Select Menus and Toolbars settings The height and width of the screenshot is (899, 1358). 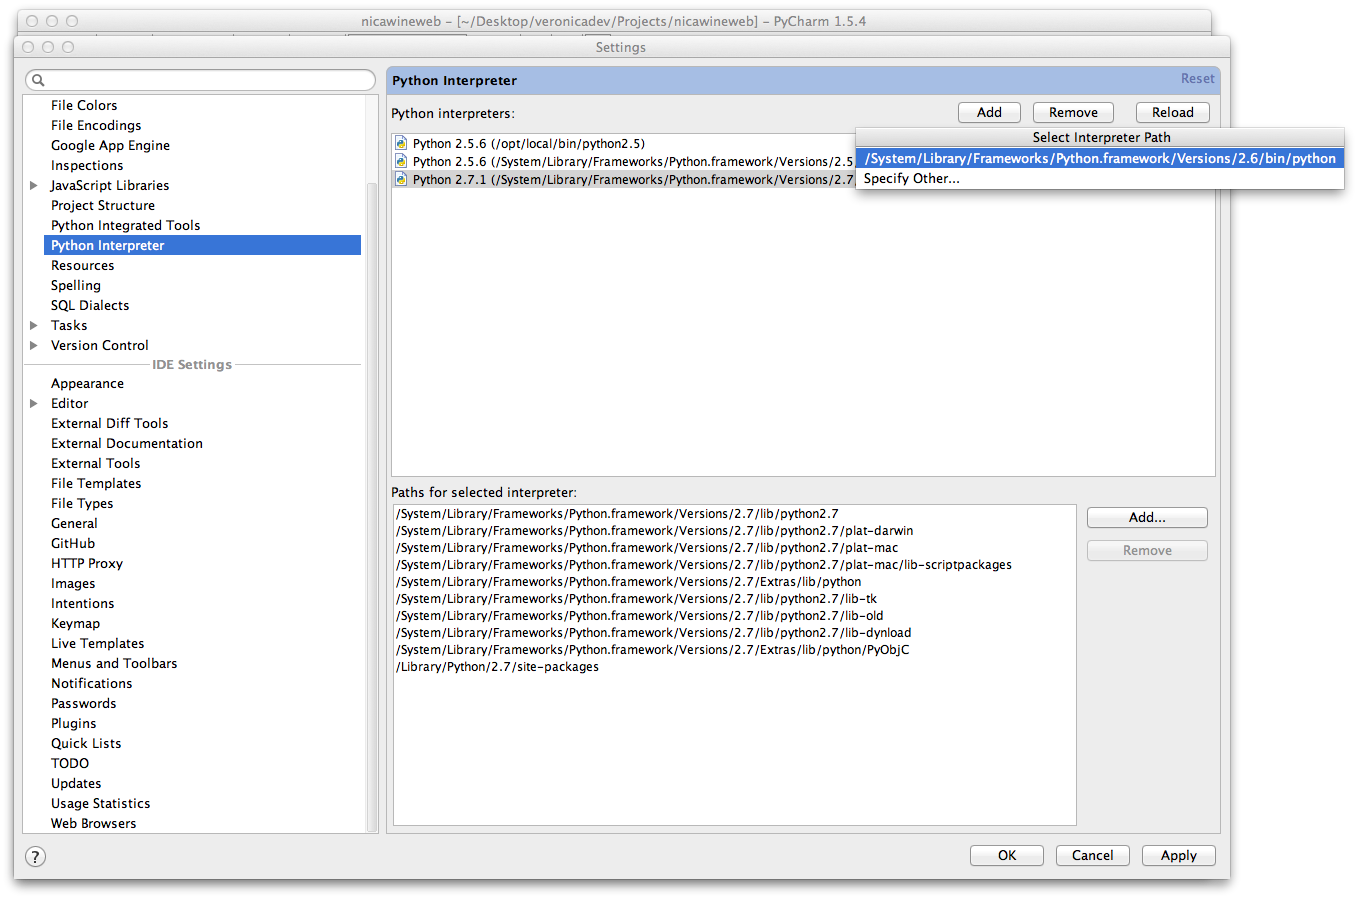click(x=114, y=663)
